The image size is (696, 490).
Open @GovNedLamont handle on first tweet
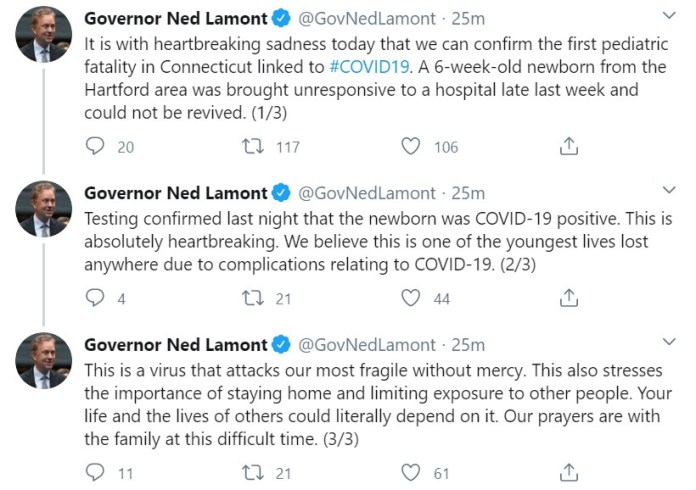tap(367, 18)
